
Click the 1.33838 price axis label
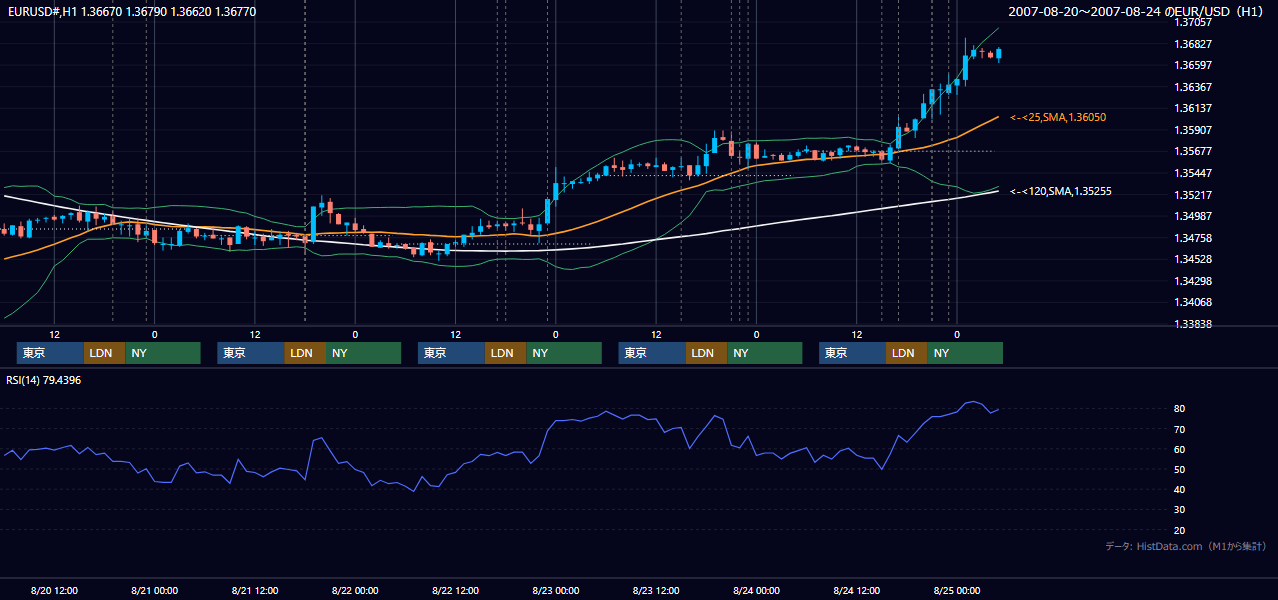coord(1193,324)
